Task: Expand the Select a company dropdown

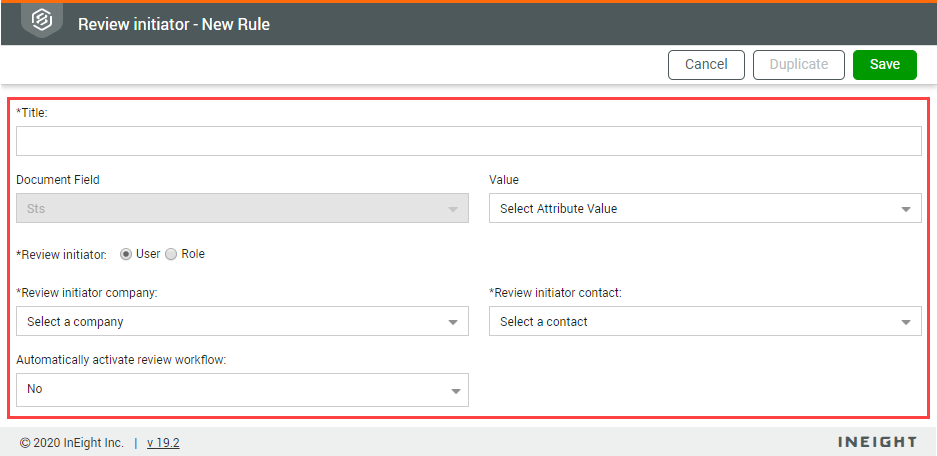Action: point(242,322)
